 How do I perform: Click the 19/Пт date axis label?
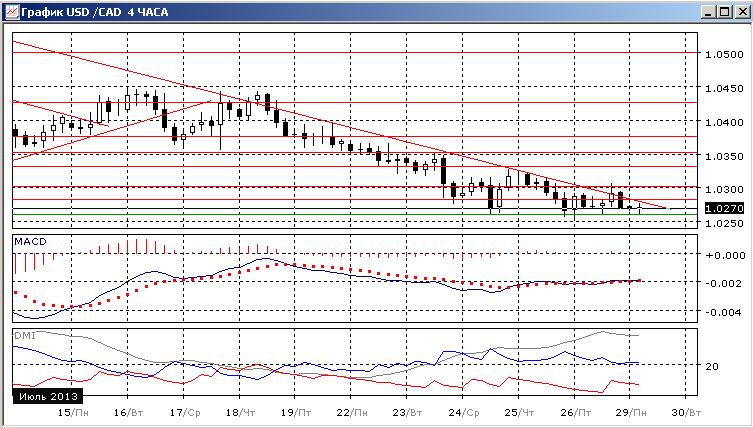(296, 413)
